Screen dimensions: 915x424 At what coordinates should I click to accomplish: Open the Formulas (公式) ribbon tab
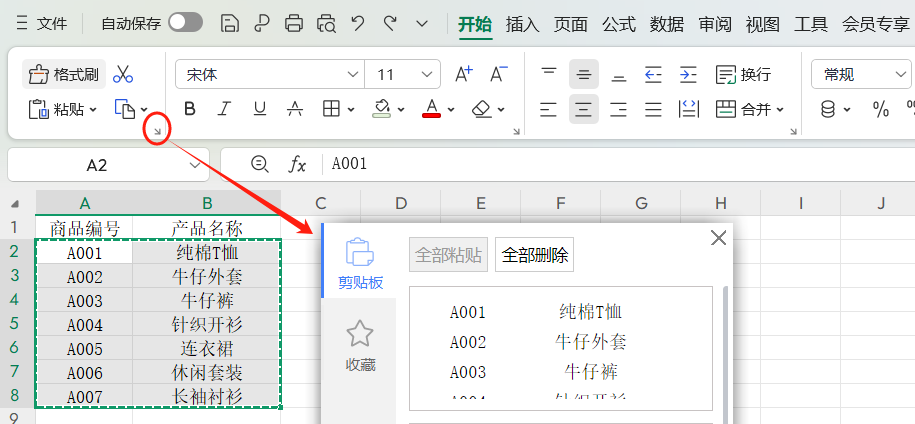click(619, 24)
